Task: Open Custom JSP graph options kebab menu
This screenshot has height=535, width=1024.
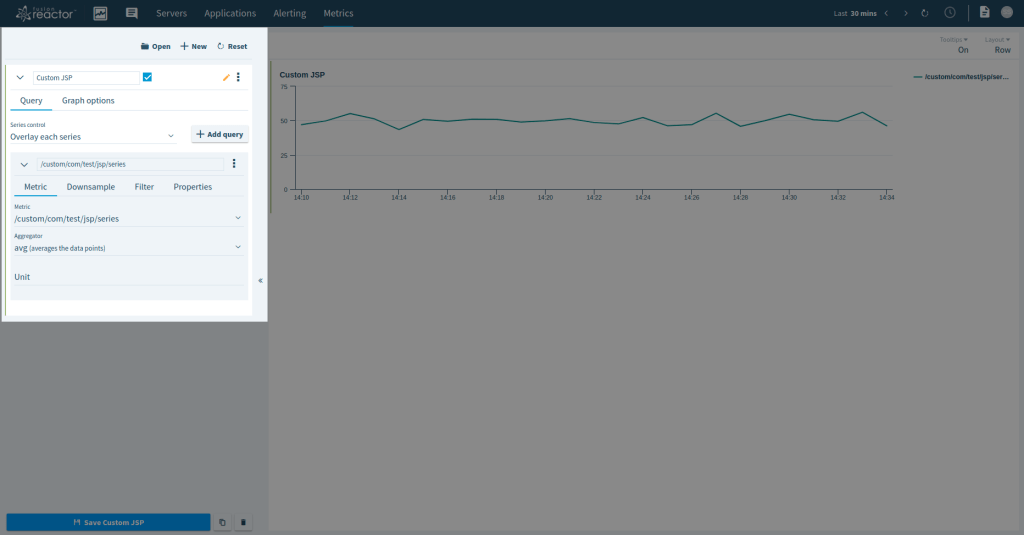Action: point(238,77)
